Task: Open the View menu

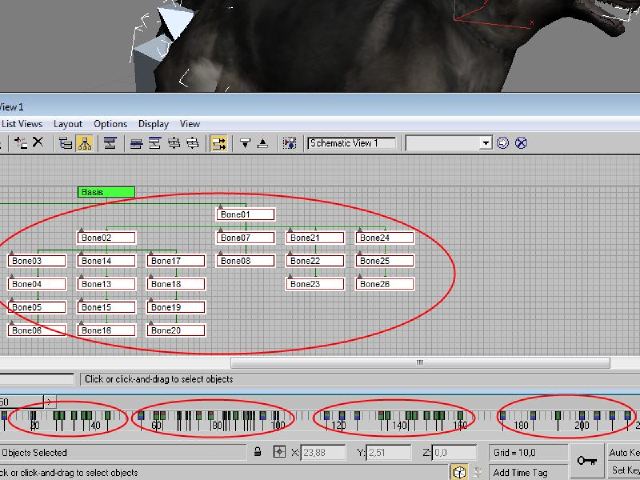Action: coord(190,124)
